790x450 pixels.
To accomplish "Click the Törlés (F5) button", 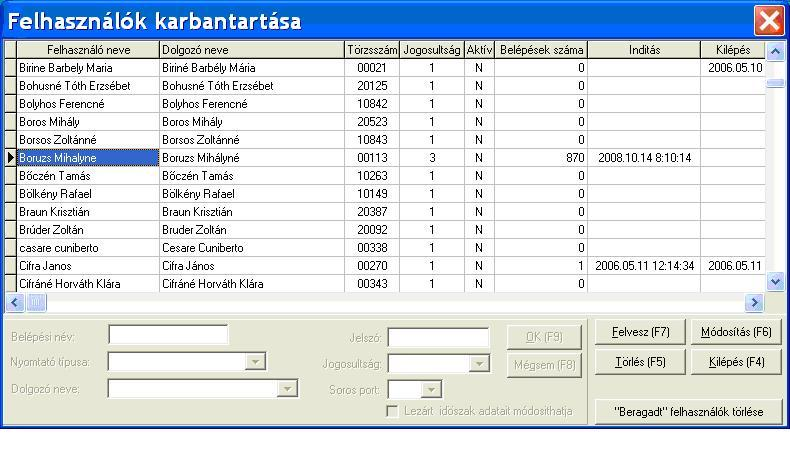I will [x=640, y=362].
